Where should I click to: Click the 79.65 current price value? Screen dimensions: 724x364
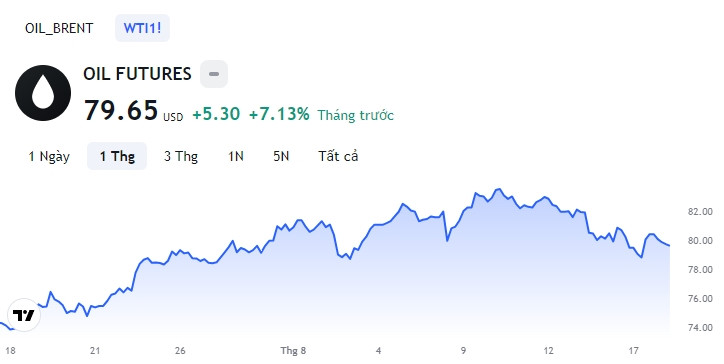pyautogui.click(x=121, y=110)
